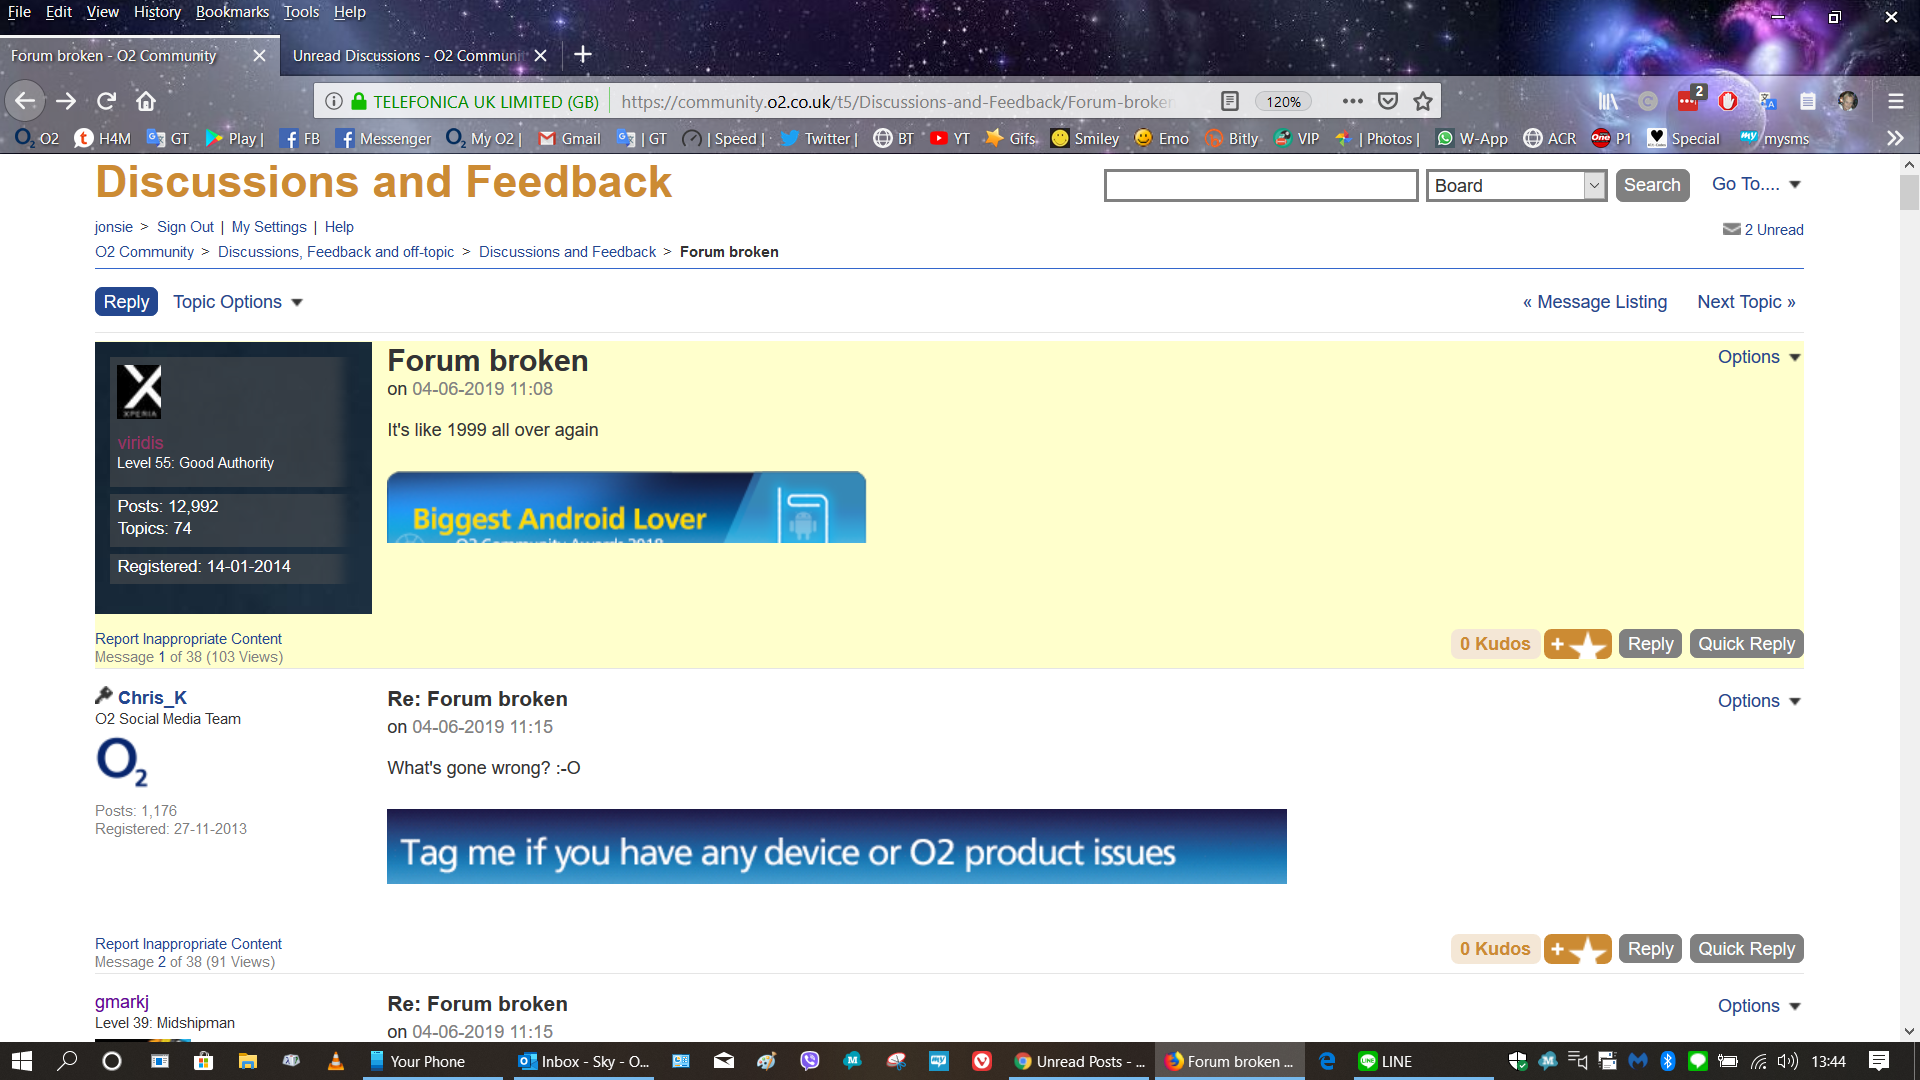
Task: Toggle Reader View in the address bar
Action: [1228, 101]
